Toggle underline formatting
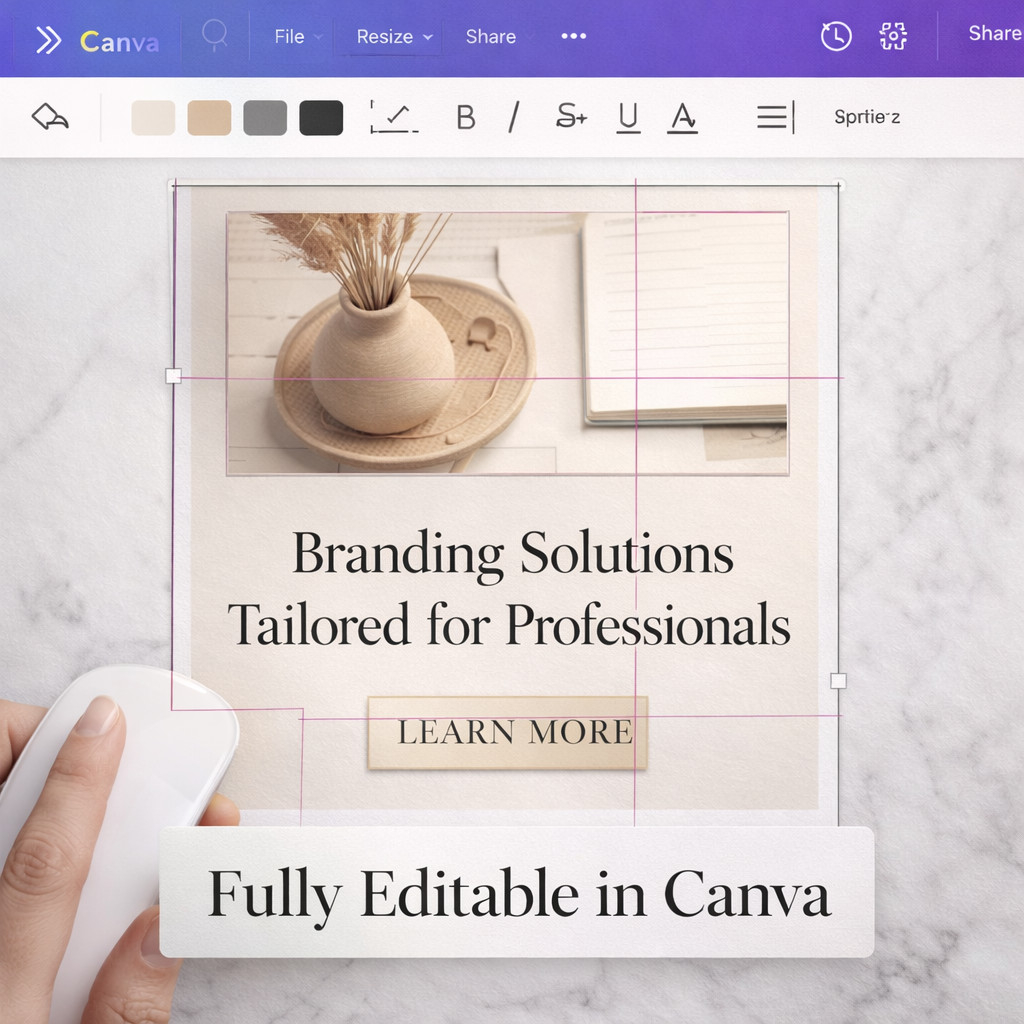Image resolution: width=1024 pixels, height=1024 pixels. pos(628,118)
